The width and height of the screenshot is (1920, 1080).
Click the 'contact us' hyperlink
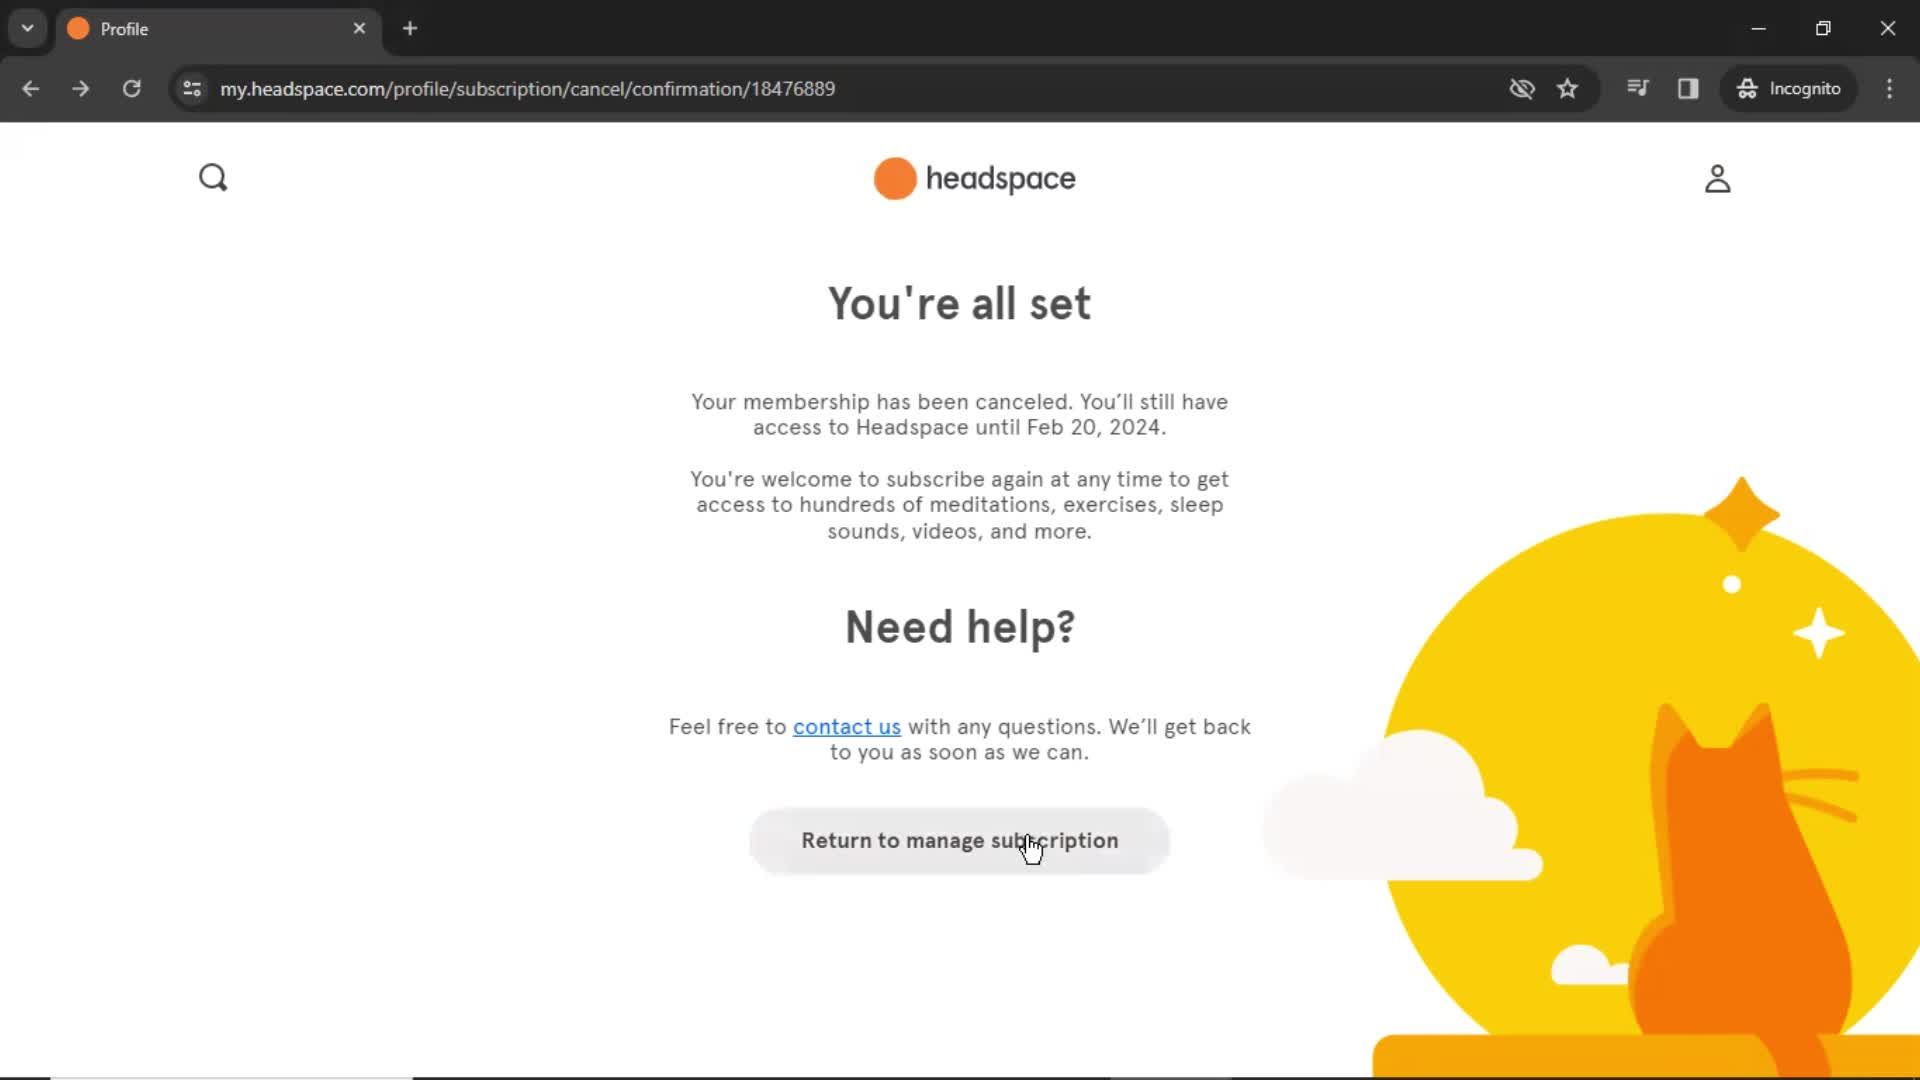pos(847,727)
